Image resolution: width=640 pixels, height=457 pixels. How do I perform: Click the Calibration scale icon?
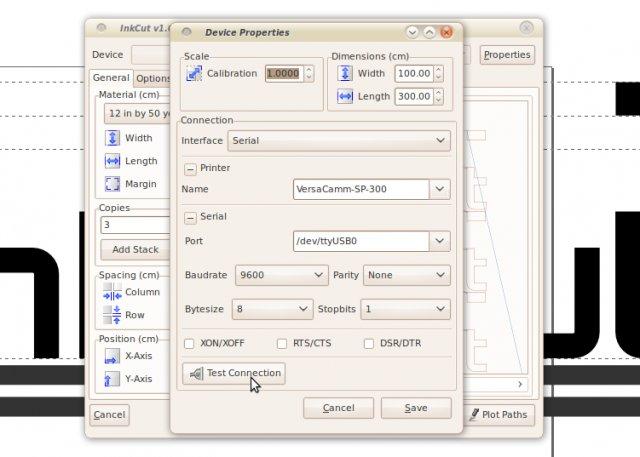[193, 73]
